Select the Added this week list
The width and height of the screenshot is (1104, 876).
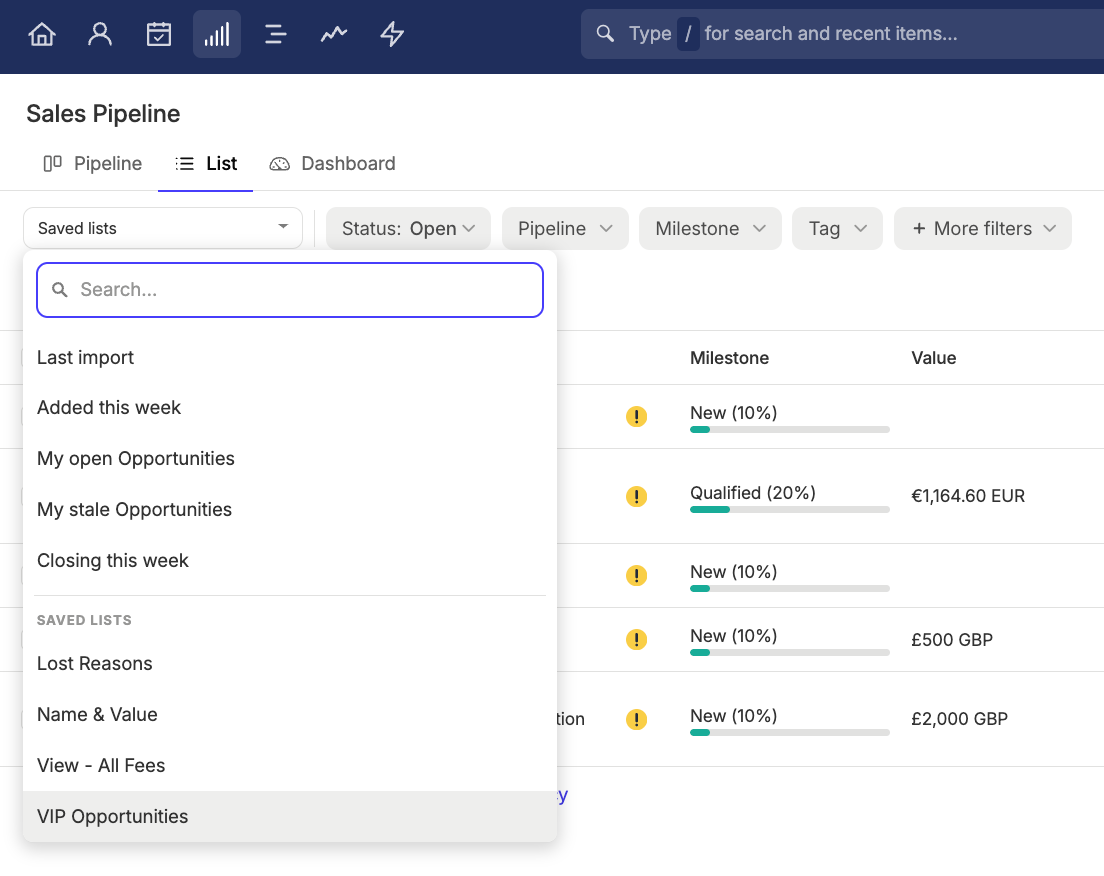pyautogui.click(x=290, y=408)
